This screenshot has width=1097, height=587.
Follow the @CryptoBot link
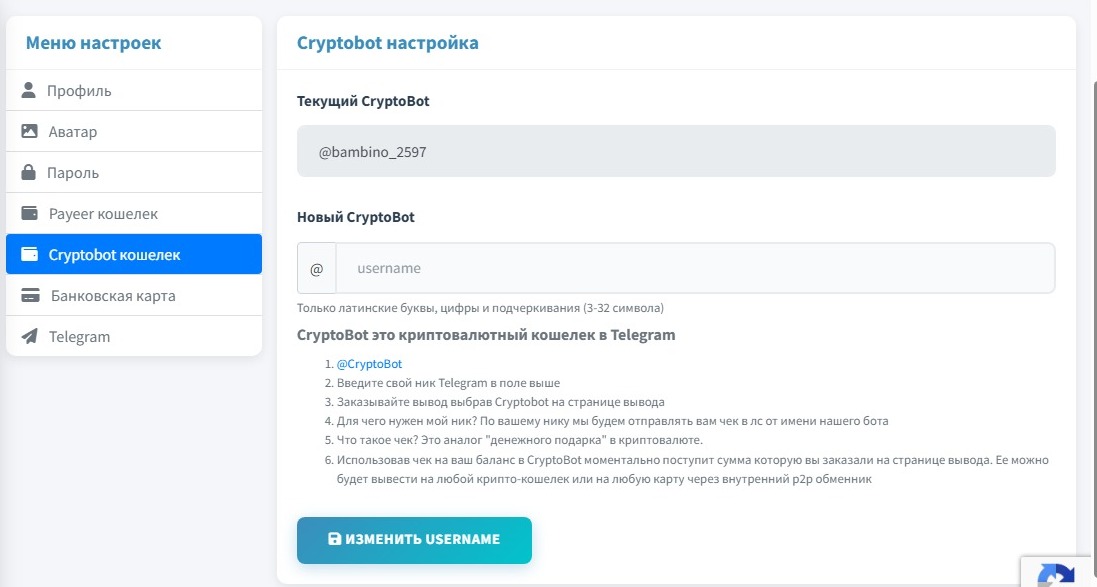pyautogui.click(x=369, y=364)
